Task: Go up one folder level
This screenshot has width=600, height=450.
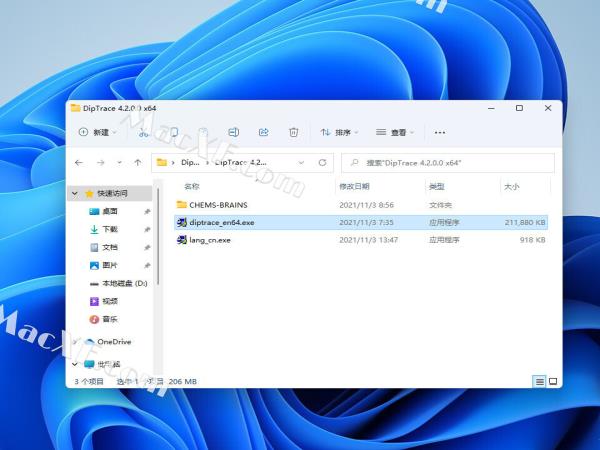Action: pos(138,163)
